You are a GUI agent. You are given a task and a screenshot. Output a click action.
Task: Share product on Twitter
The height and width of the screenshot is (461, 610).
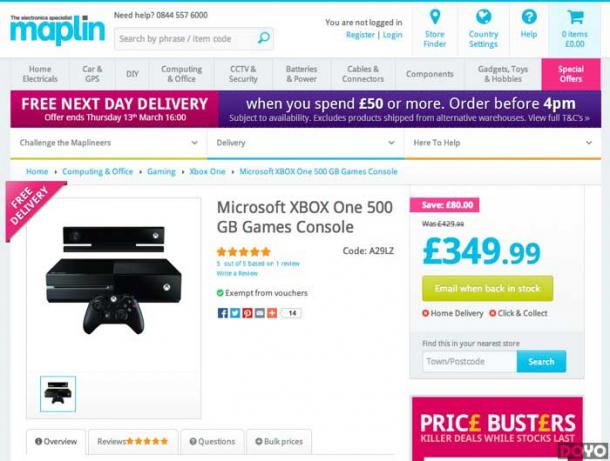[x=235, y=313]
